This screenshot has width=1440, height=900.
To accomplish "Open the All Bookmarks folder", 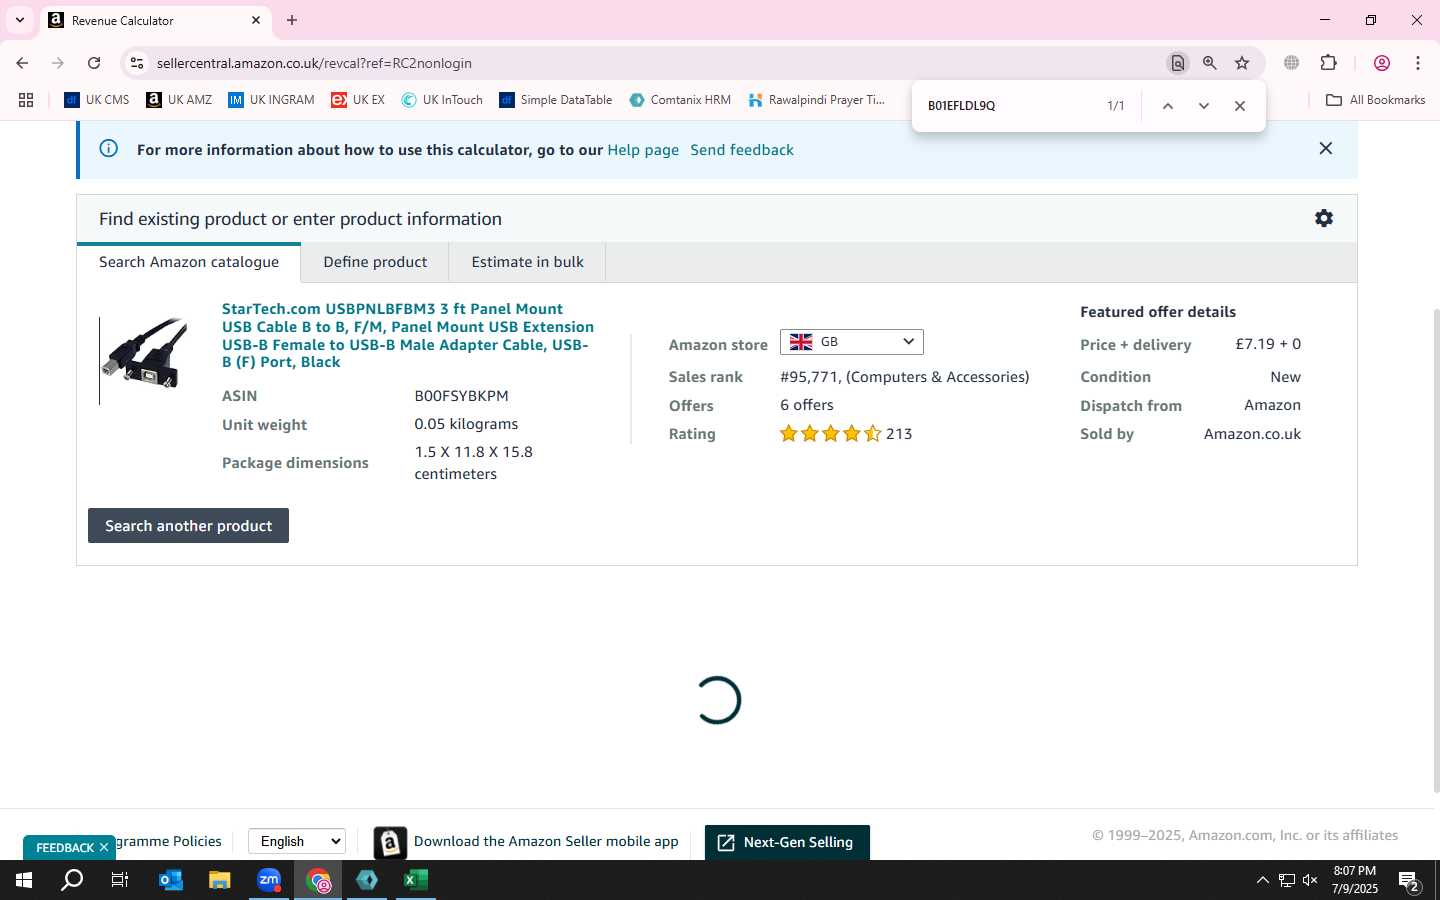I will click(x=1375, y=100).
